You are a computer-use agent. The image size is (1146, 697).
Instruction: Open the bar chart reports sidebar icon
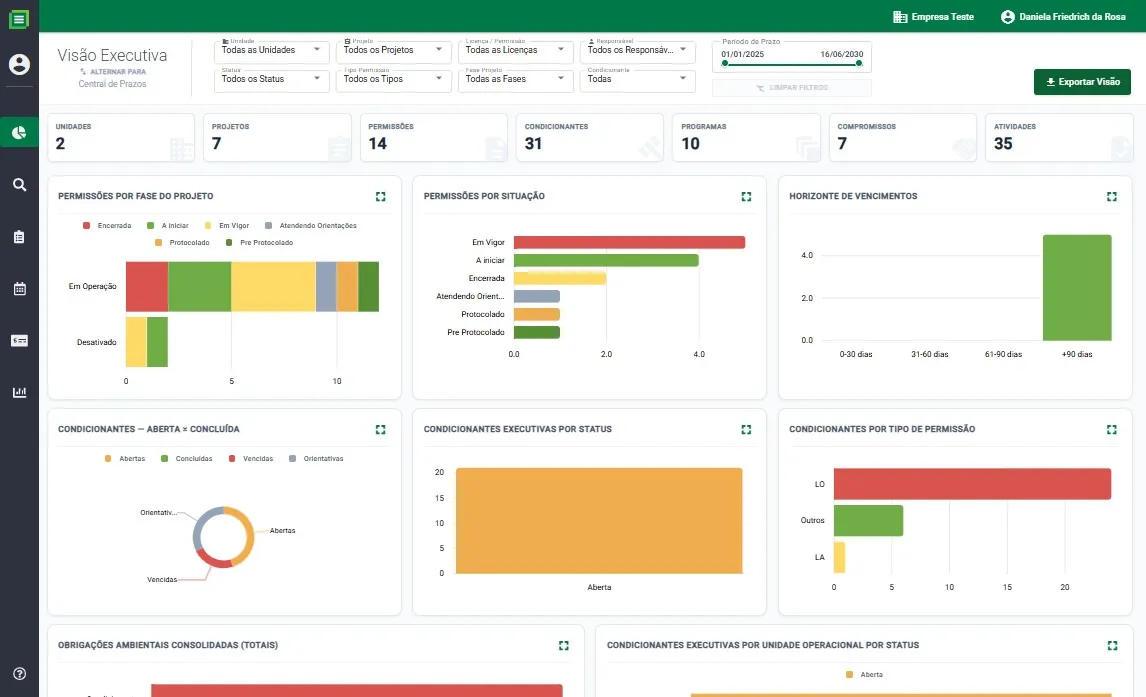point(20,392)
